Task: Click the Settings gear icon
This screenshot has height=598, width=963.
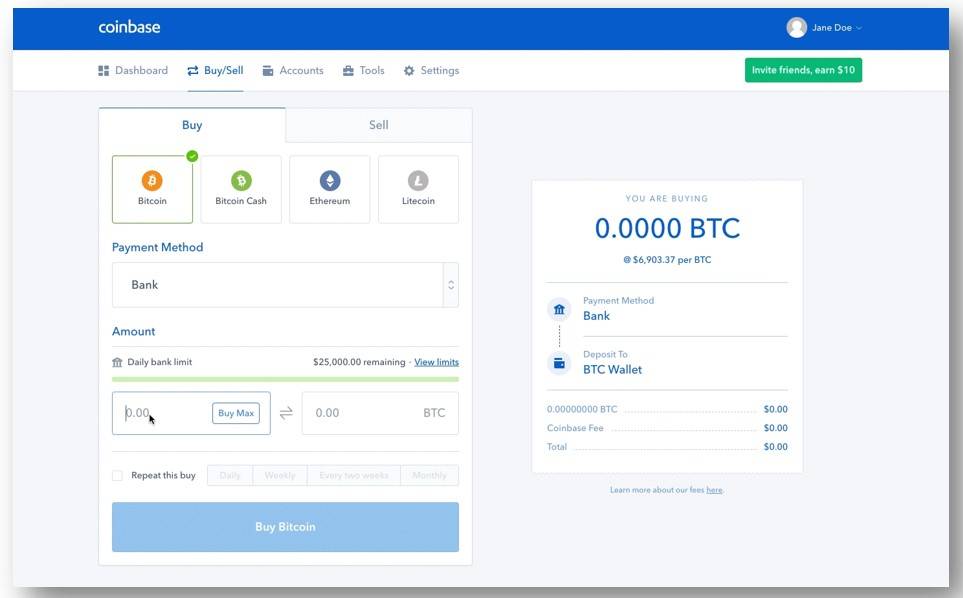Action: (407, 70)
